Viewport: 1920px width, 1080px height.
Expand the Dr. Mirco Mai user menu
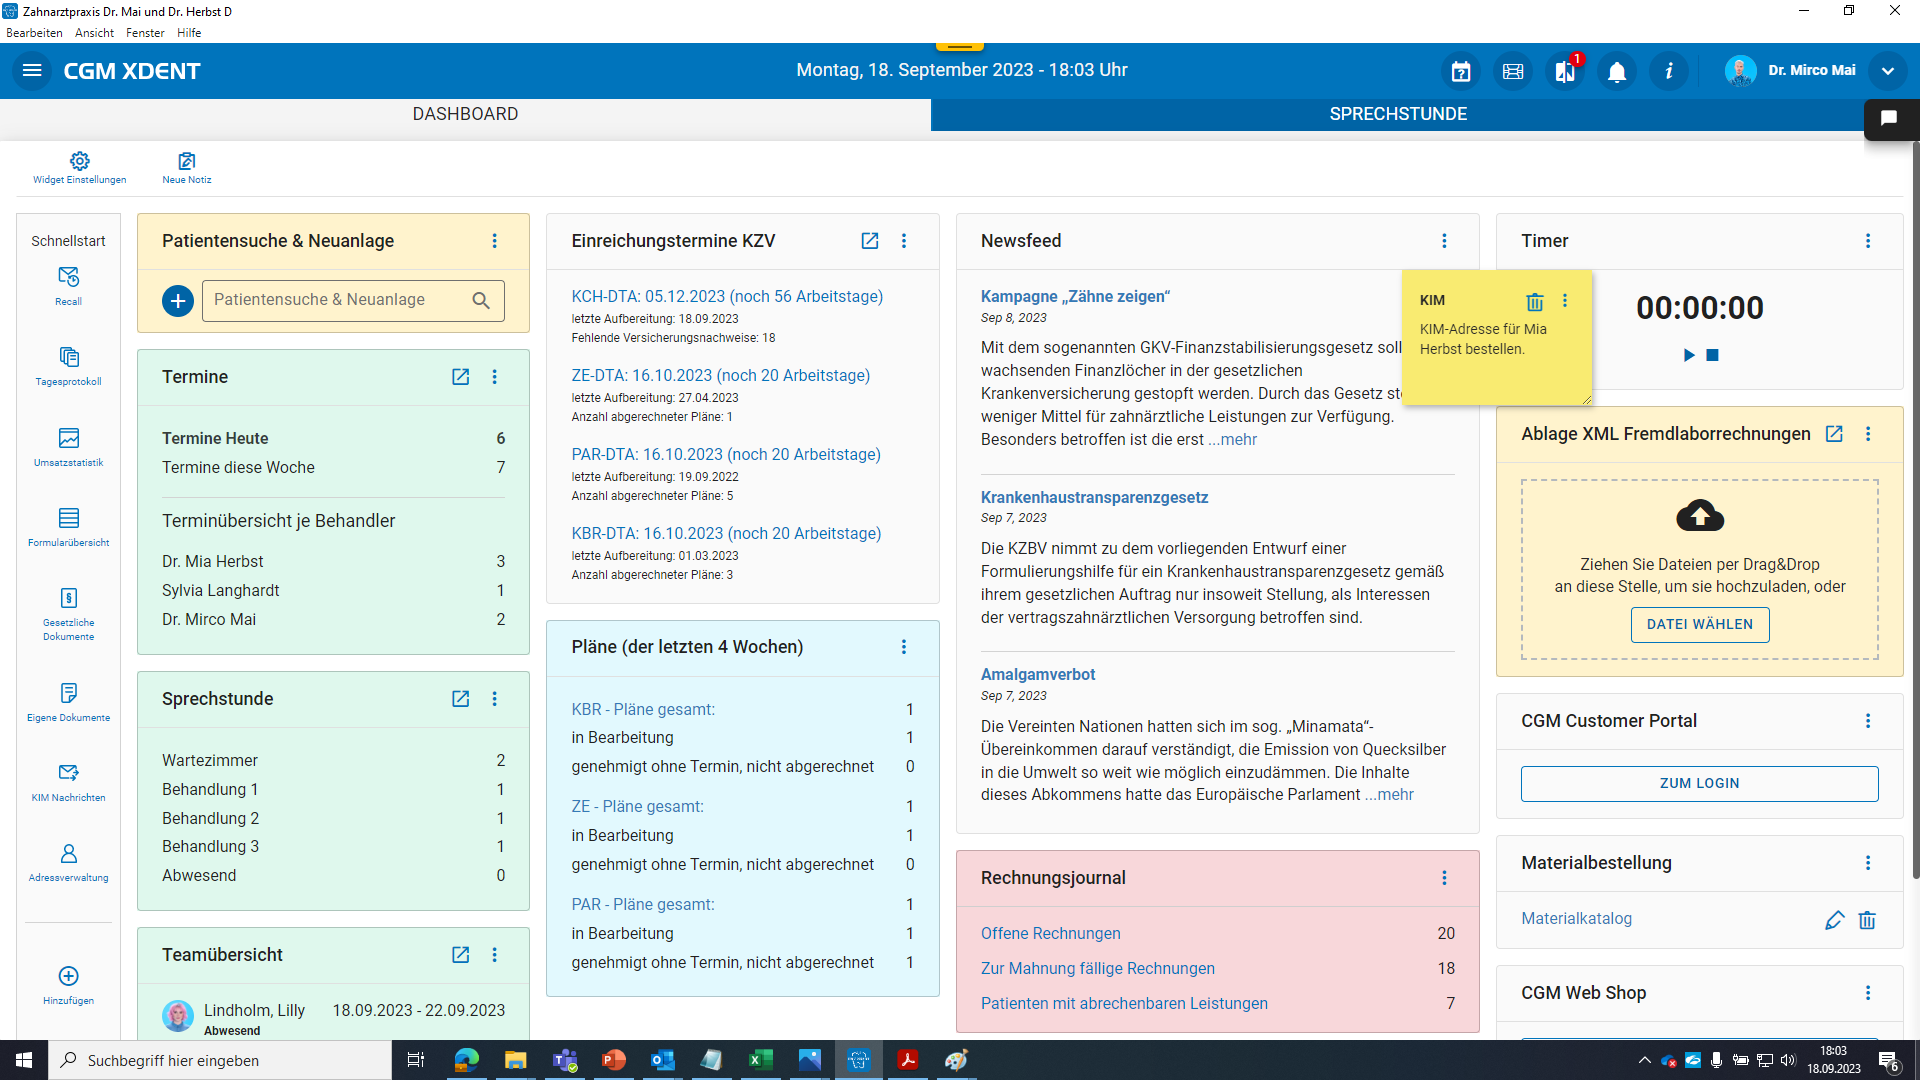pyautogui.click(x=1888, y=71)
